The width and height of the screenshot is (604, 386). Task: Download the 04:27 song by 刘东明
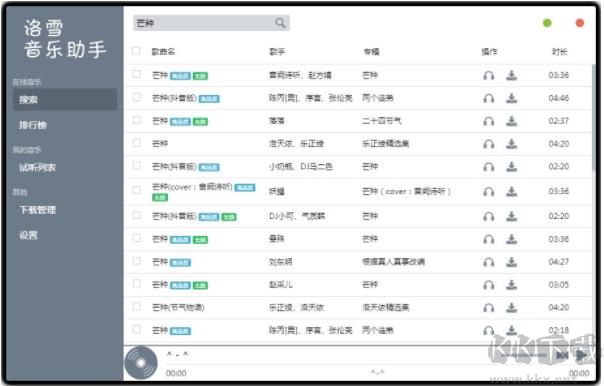click(x=512, y=262)
